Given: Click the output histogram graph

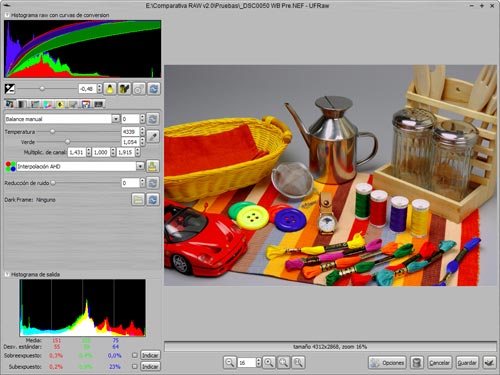Looking at the screenshot, I should pyautogui.click(x=82, y=308).
